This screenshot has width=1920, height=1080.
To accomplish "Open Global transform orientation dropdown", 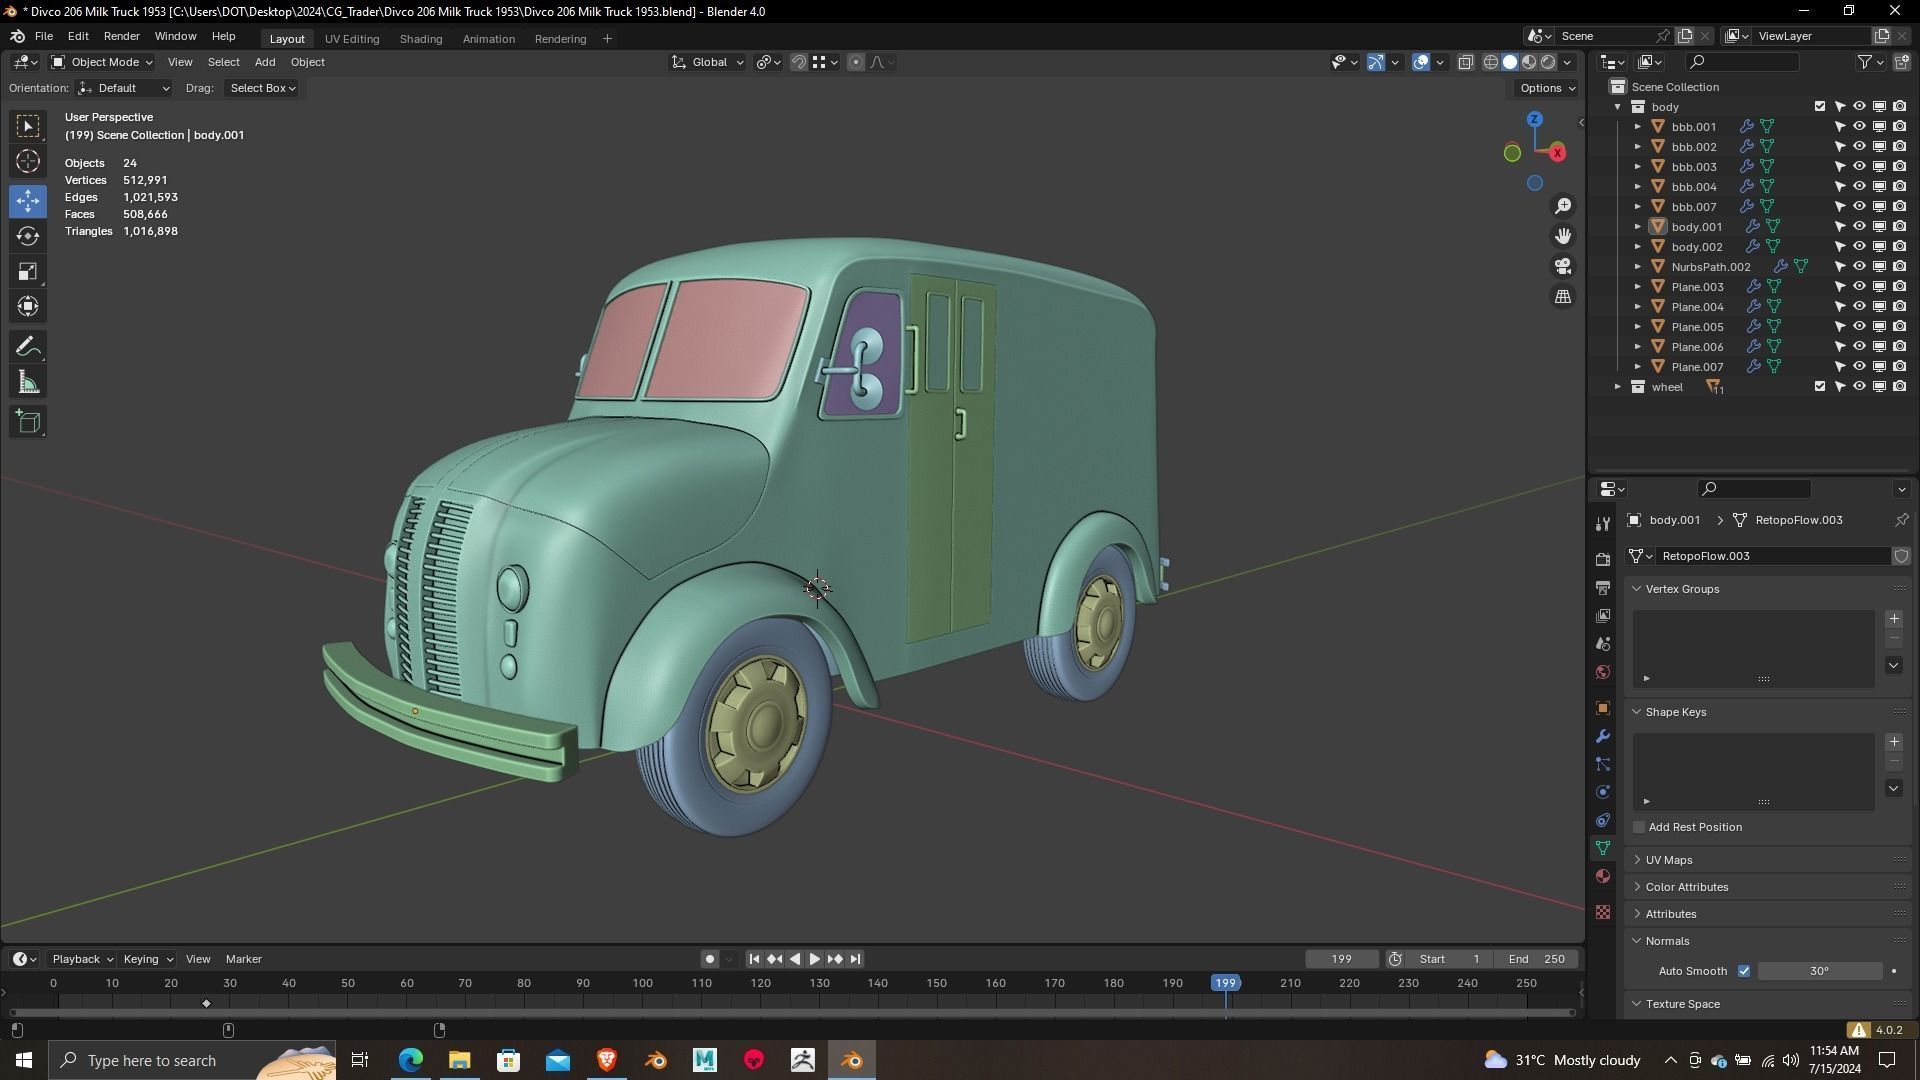I will pyautogui.click(x=708, y=62).
